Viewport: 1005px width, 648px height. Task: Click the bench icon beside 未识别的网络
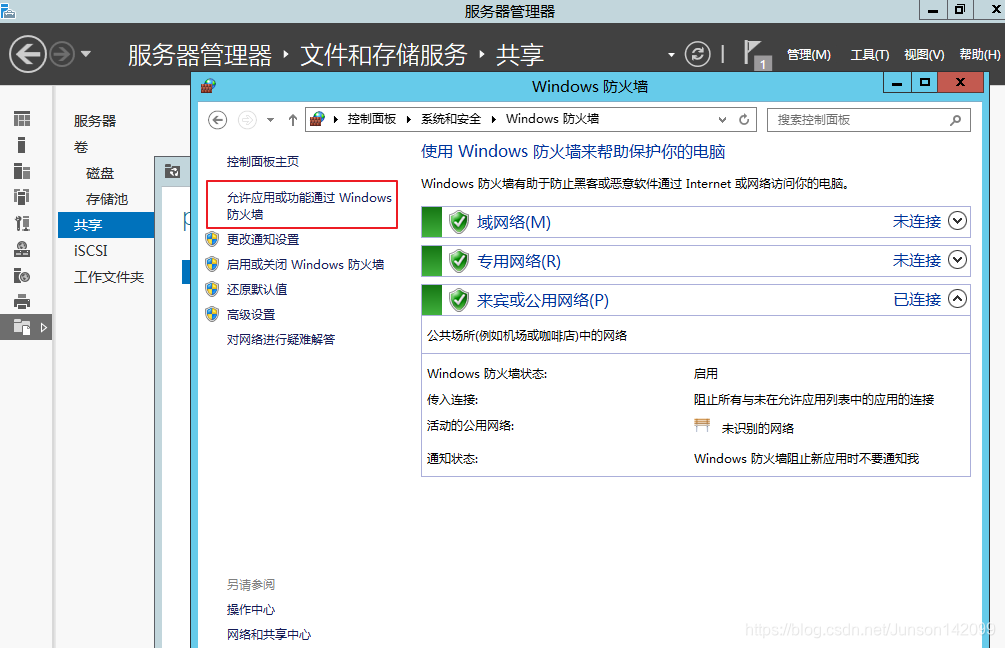click(x=702, y=425)
